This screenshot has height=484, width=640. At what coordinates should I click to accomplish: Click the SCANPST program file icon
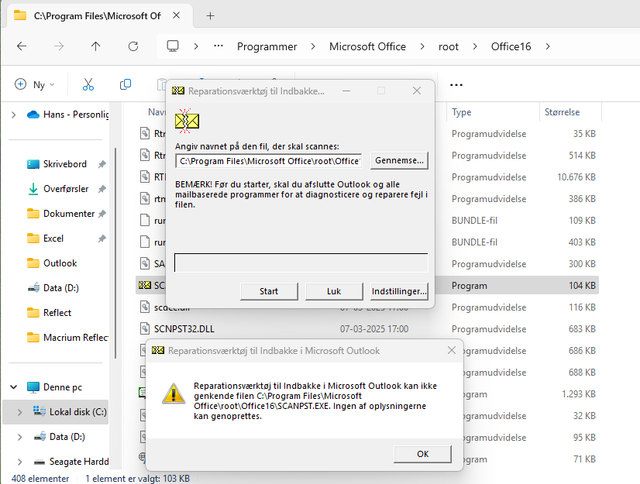tap(144, 285)
